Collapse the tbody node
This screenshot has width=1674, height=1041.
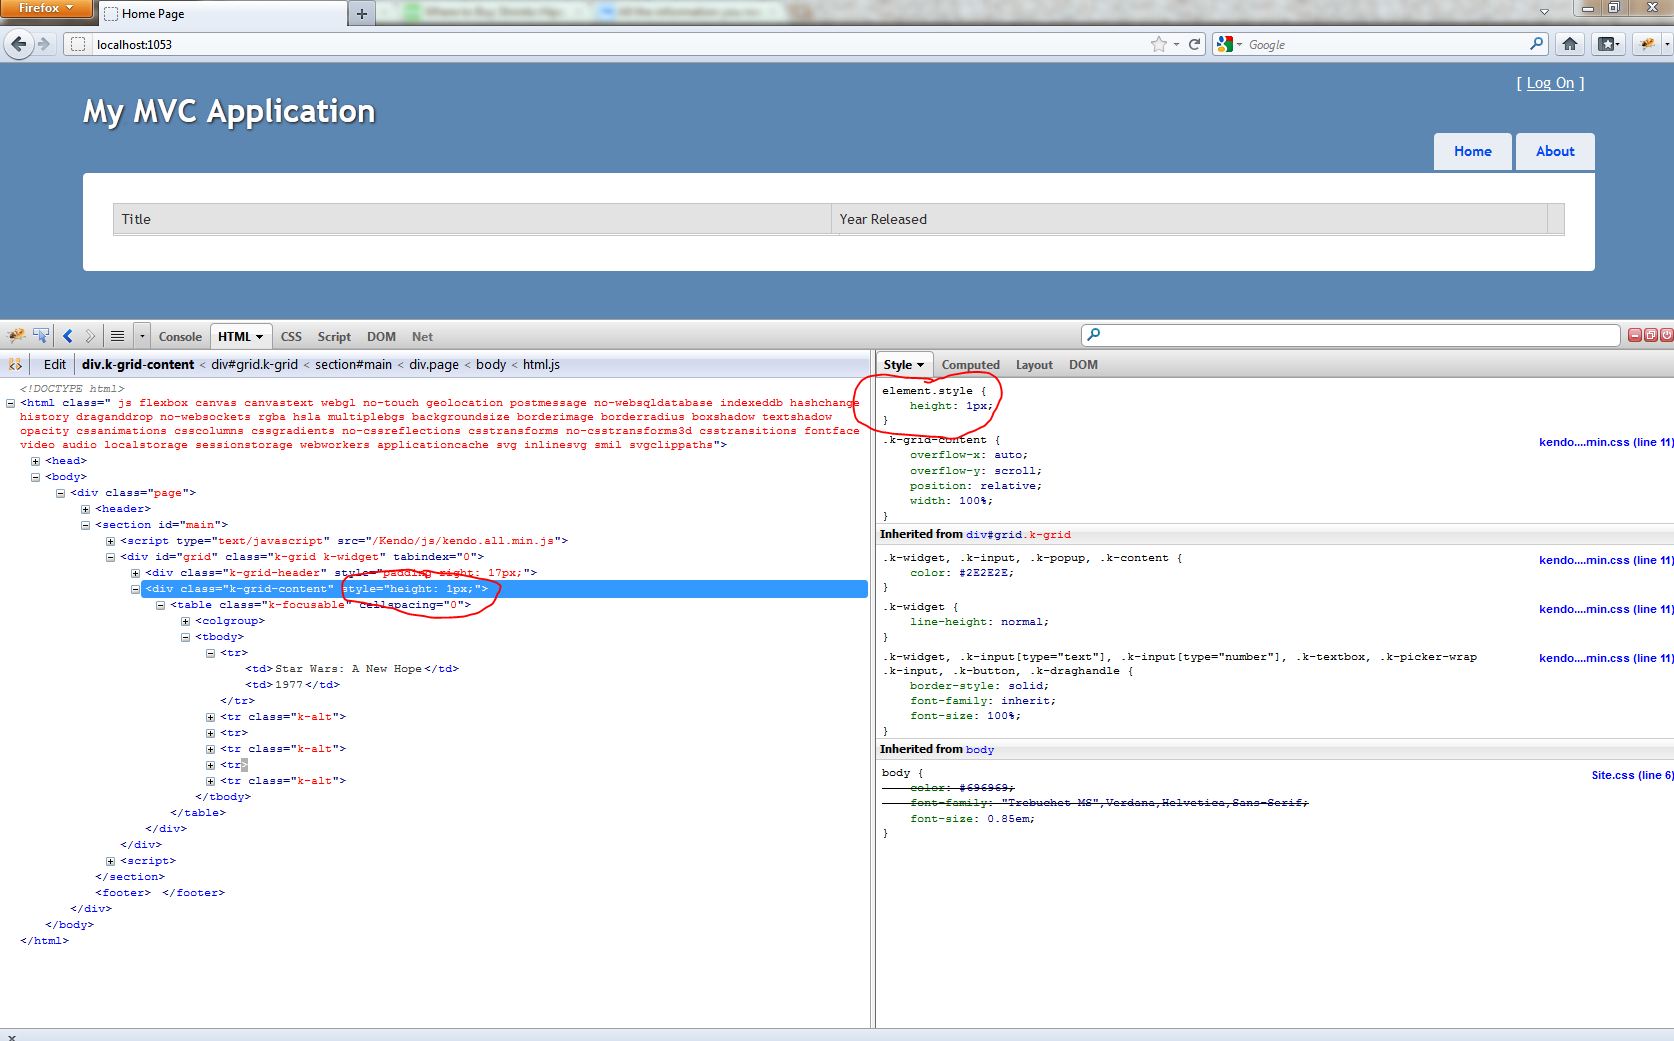185,637
